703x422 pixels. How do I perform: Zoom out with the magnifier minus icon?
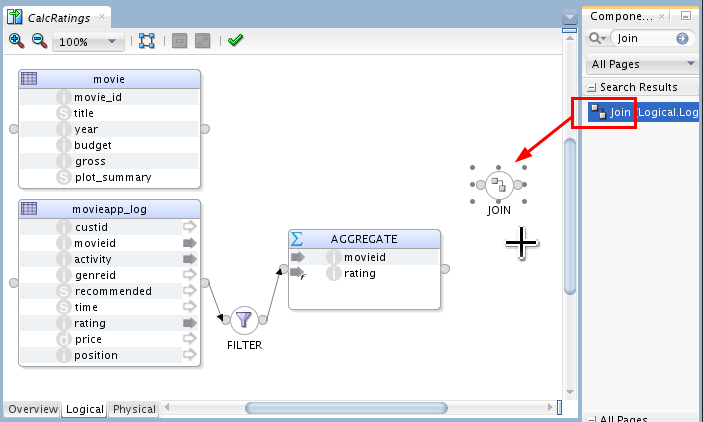39,41
